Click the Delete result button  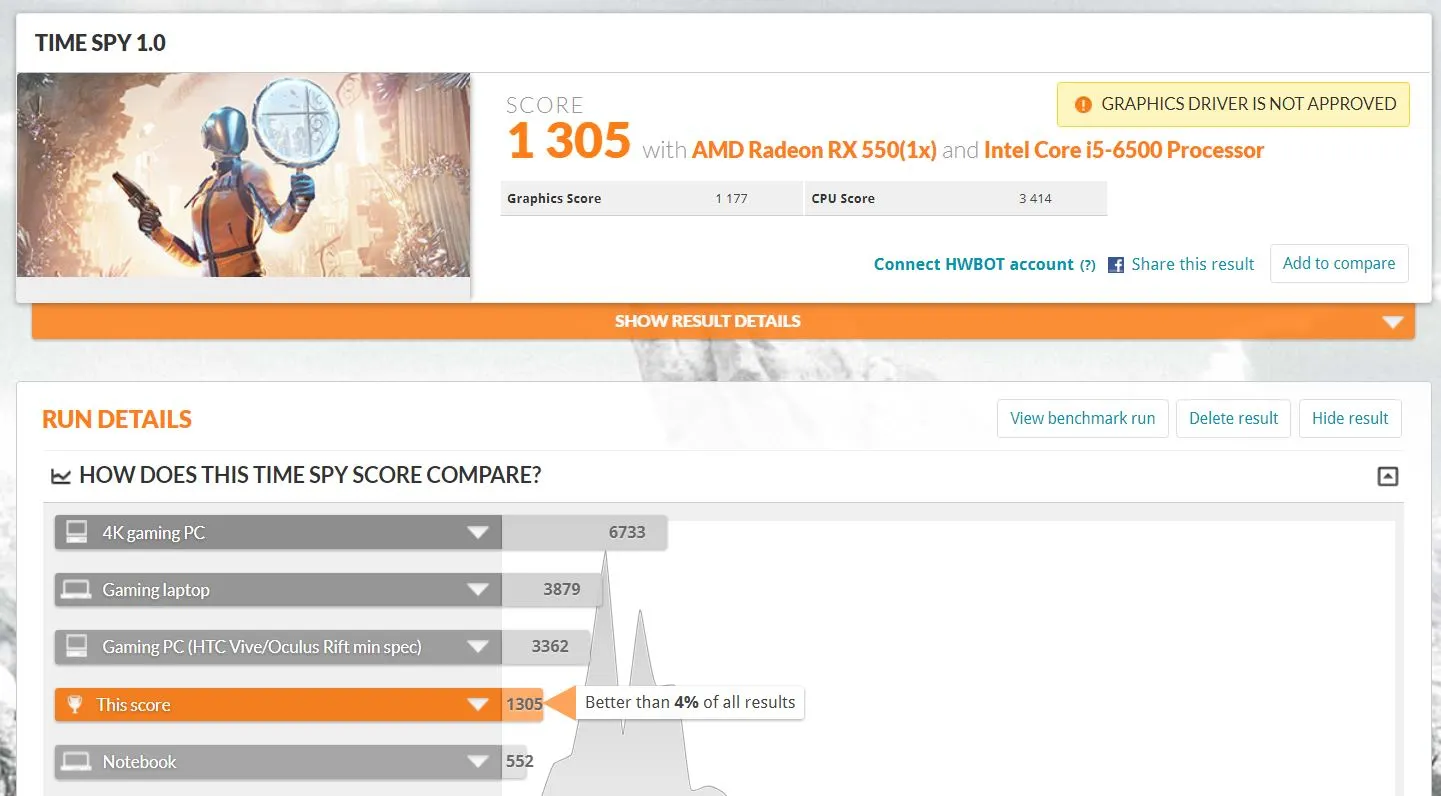tap(1233, 418)
